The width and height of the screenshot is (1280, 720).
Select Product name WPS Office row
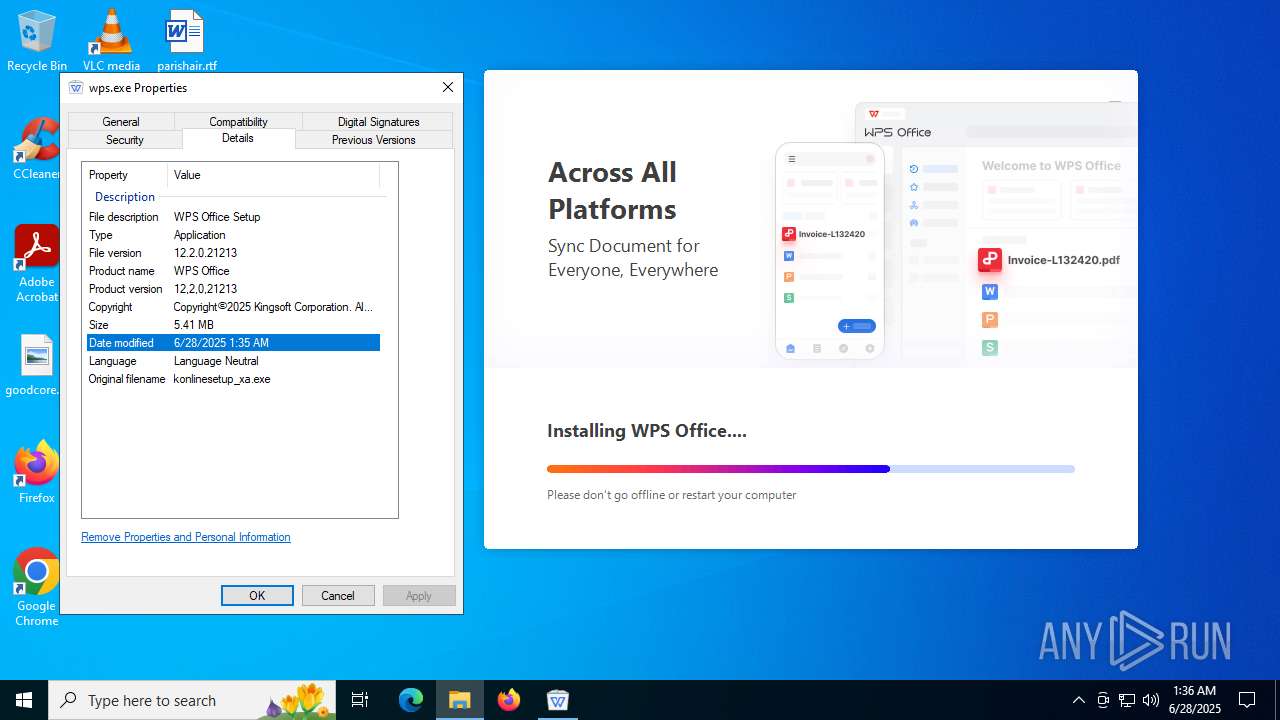[x=233, y=271]
